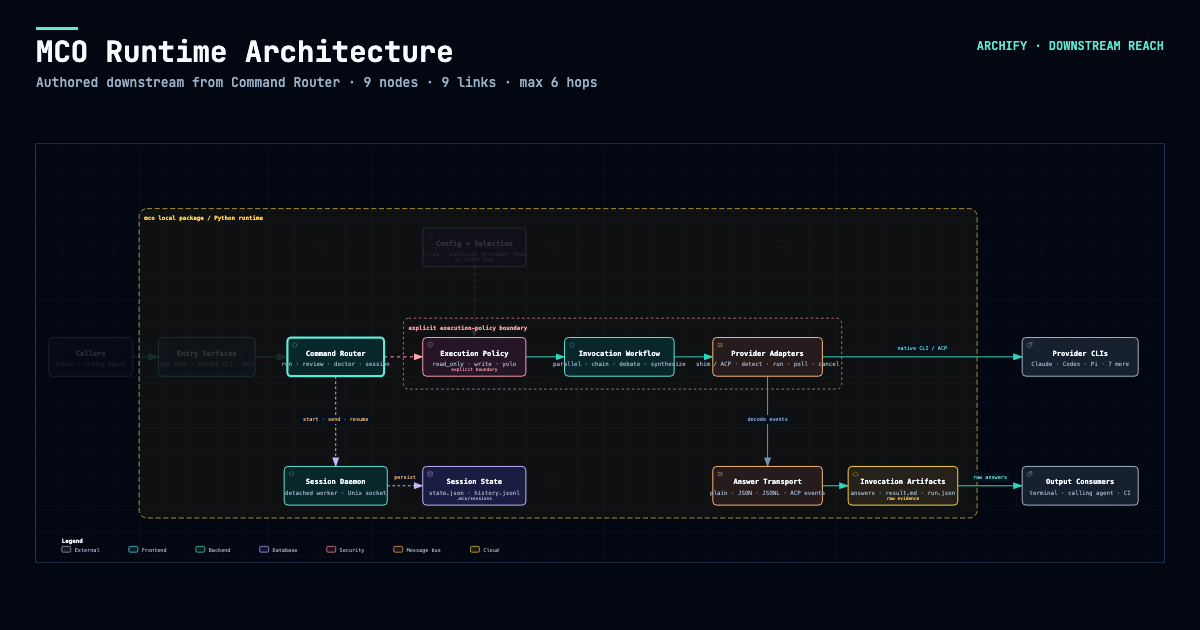This screenshot has width=1200, height=630.
Task: Click 'state.json · history.jsonl' text
Action: (474, 493)
